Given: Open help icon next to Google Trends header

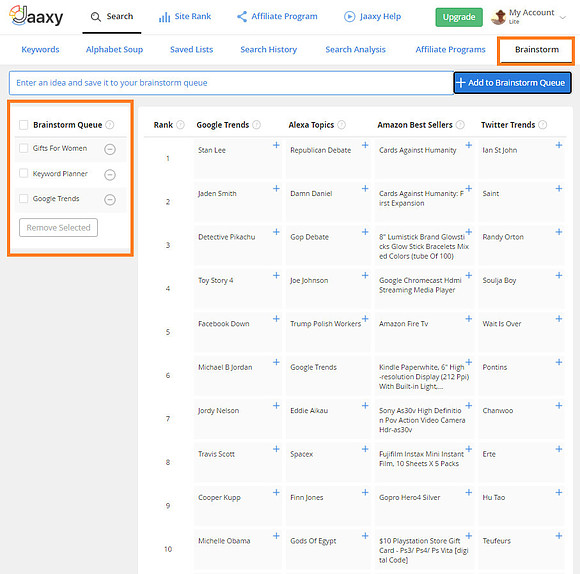Looking at the screenshot, I should pyautogui.click(x=256, y=125).
